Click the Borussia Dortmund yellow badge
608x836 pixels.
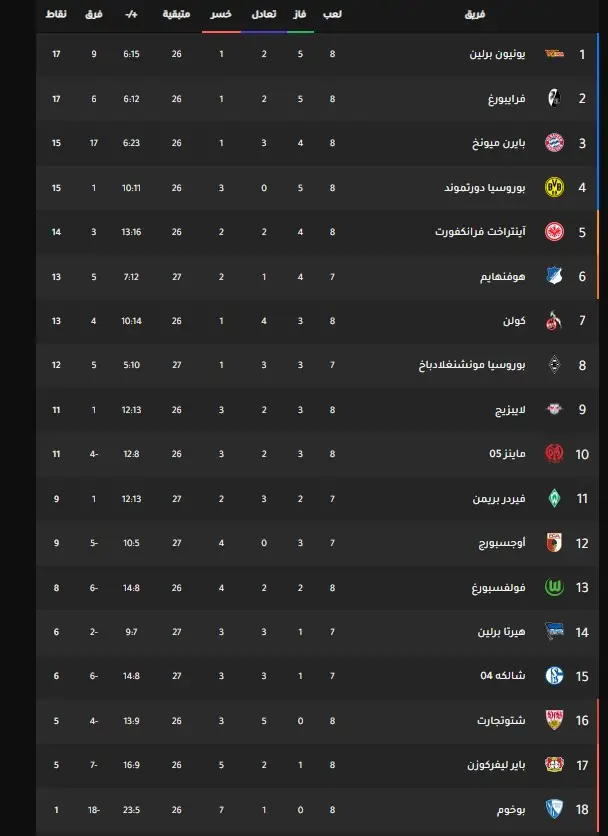(x=553, y=187)
